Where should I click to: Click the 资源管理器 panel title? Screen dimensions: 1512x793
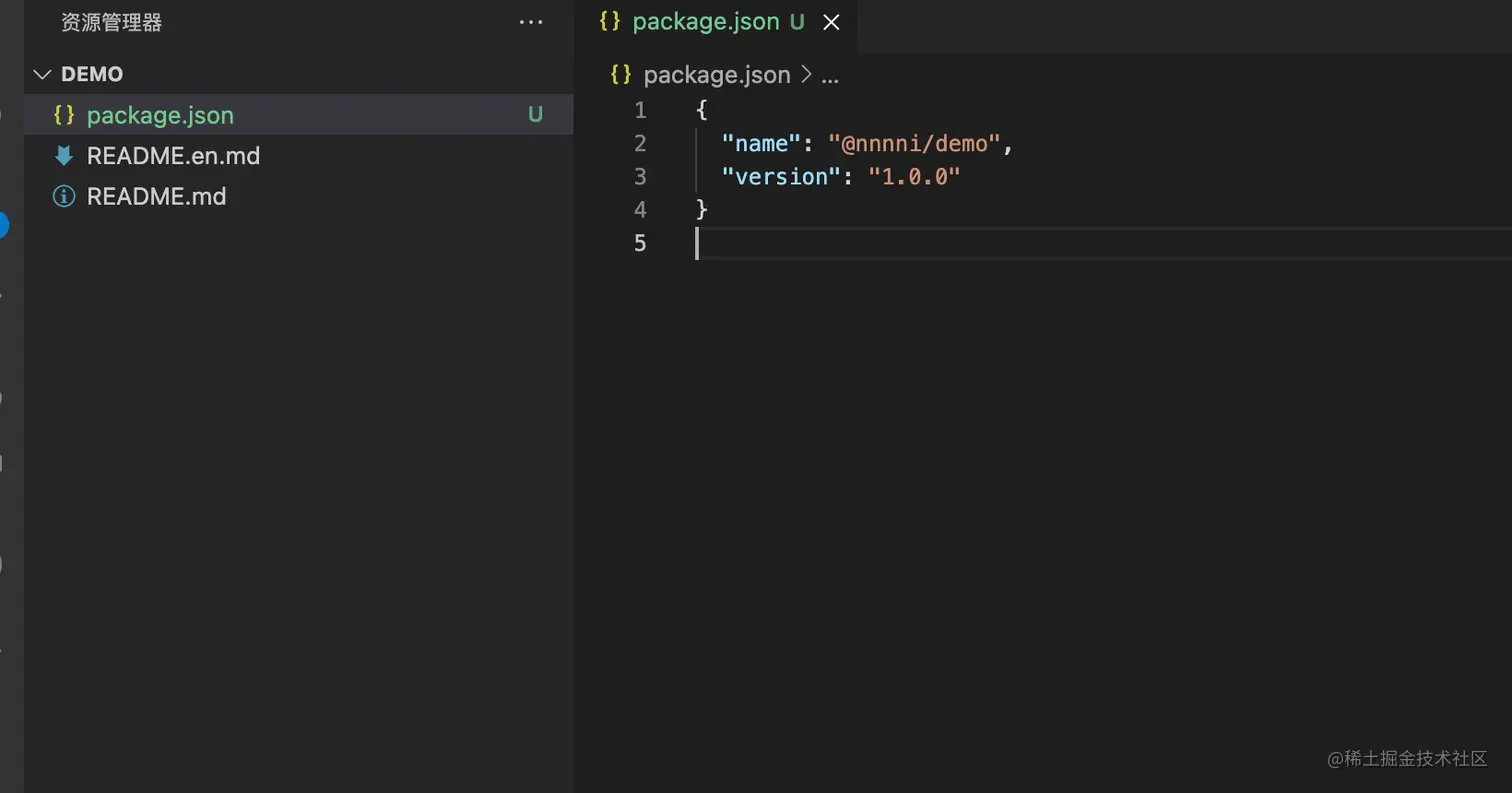111,22
